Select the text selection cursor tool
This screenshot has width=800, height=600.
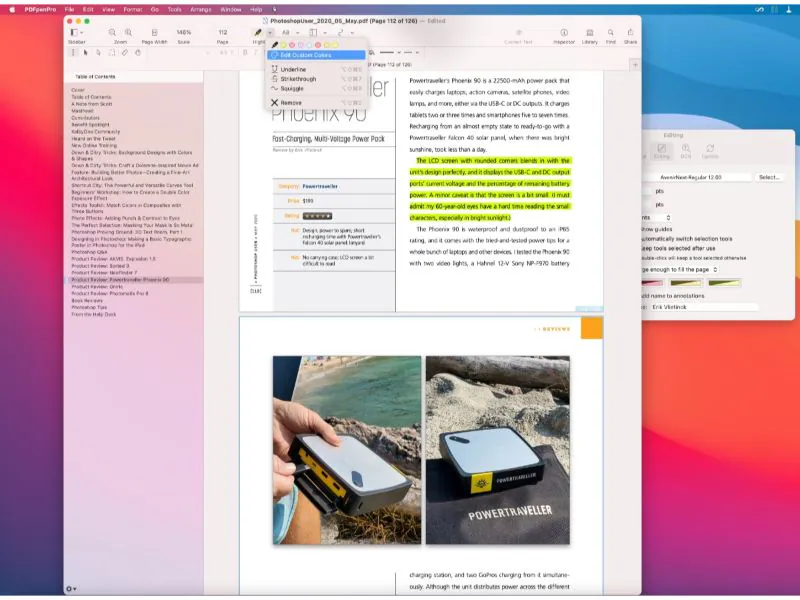pos(73,53)
